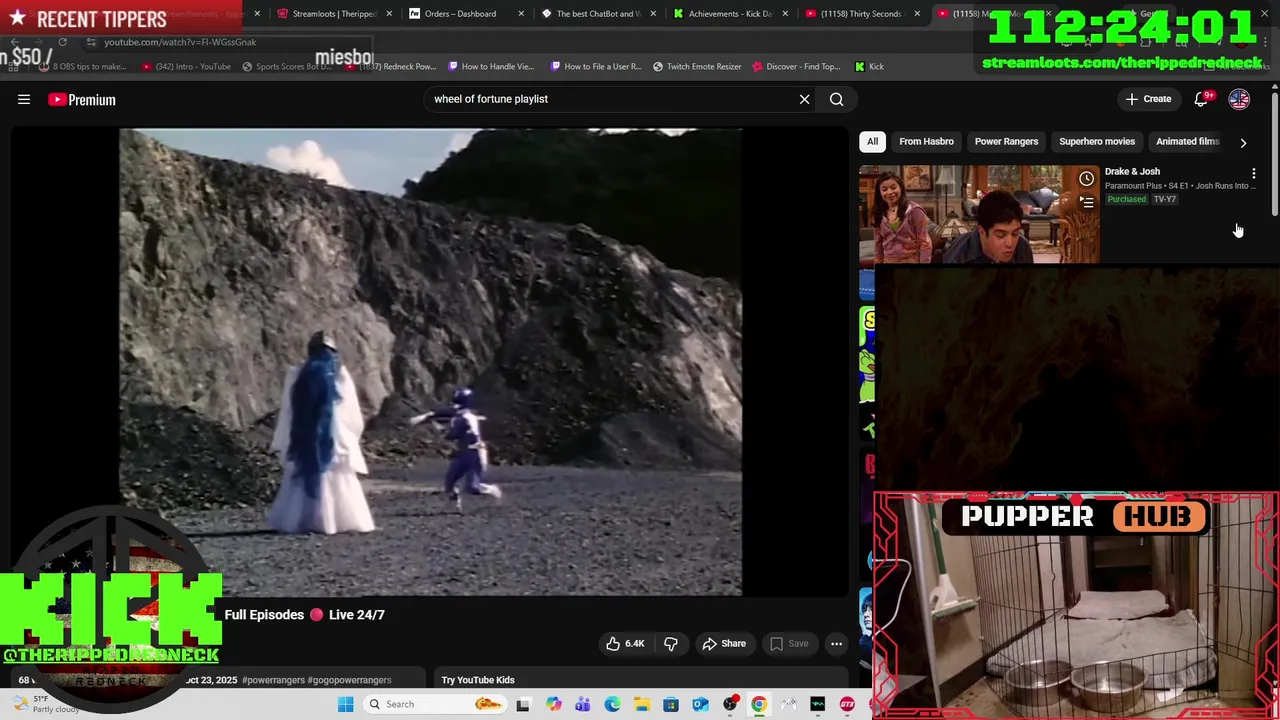Open the game controller app on the taskbar

tap(789, 704)
